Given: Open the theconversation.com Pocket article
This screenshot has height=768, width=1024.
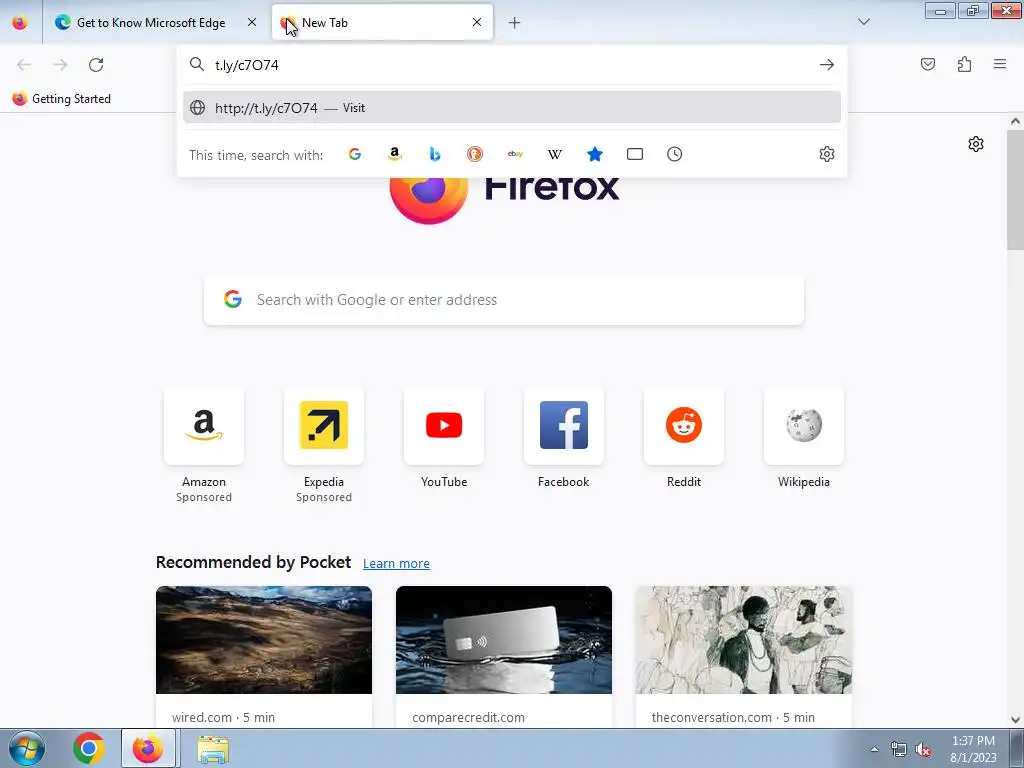Looking at the screenshot, I should [x=744, y=656].
